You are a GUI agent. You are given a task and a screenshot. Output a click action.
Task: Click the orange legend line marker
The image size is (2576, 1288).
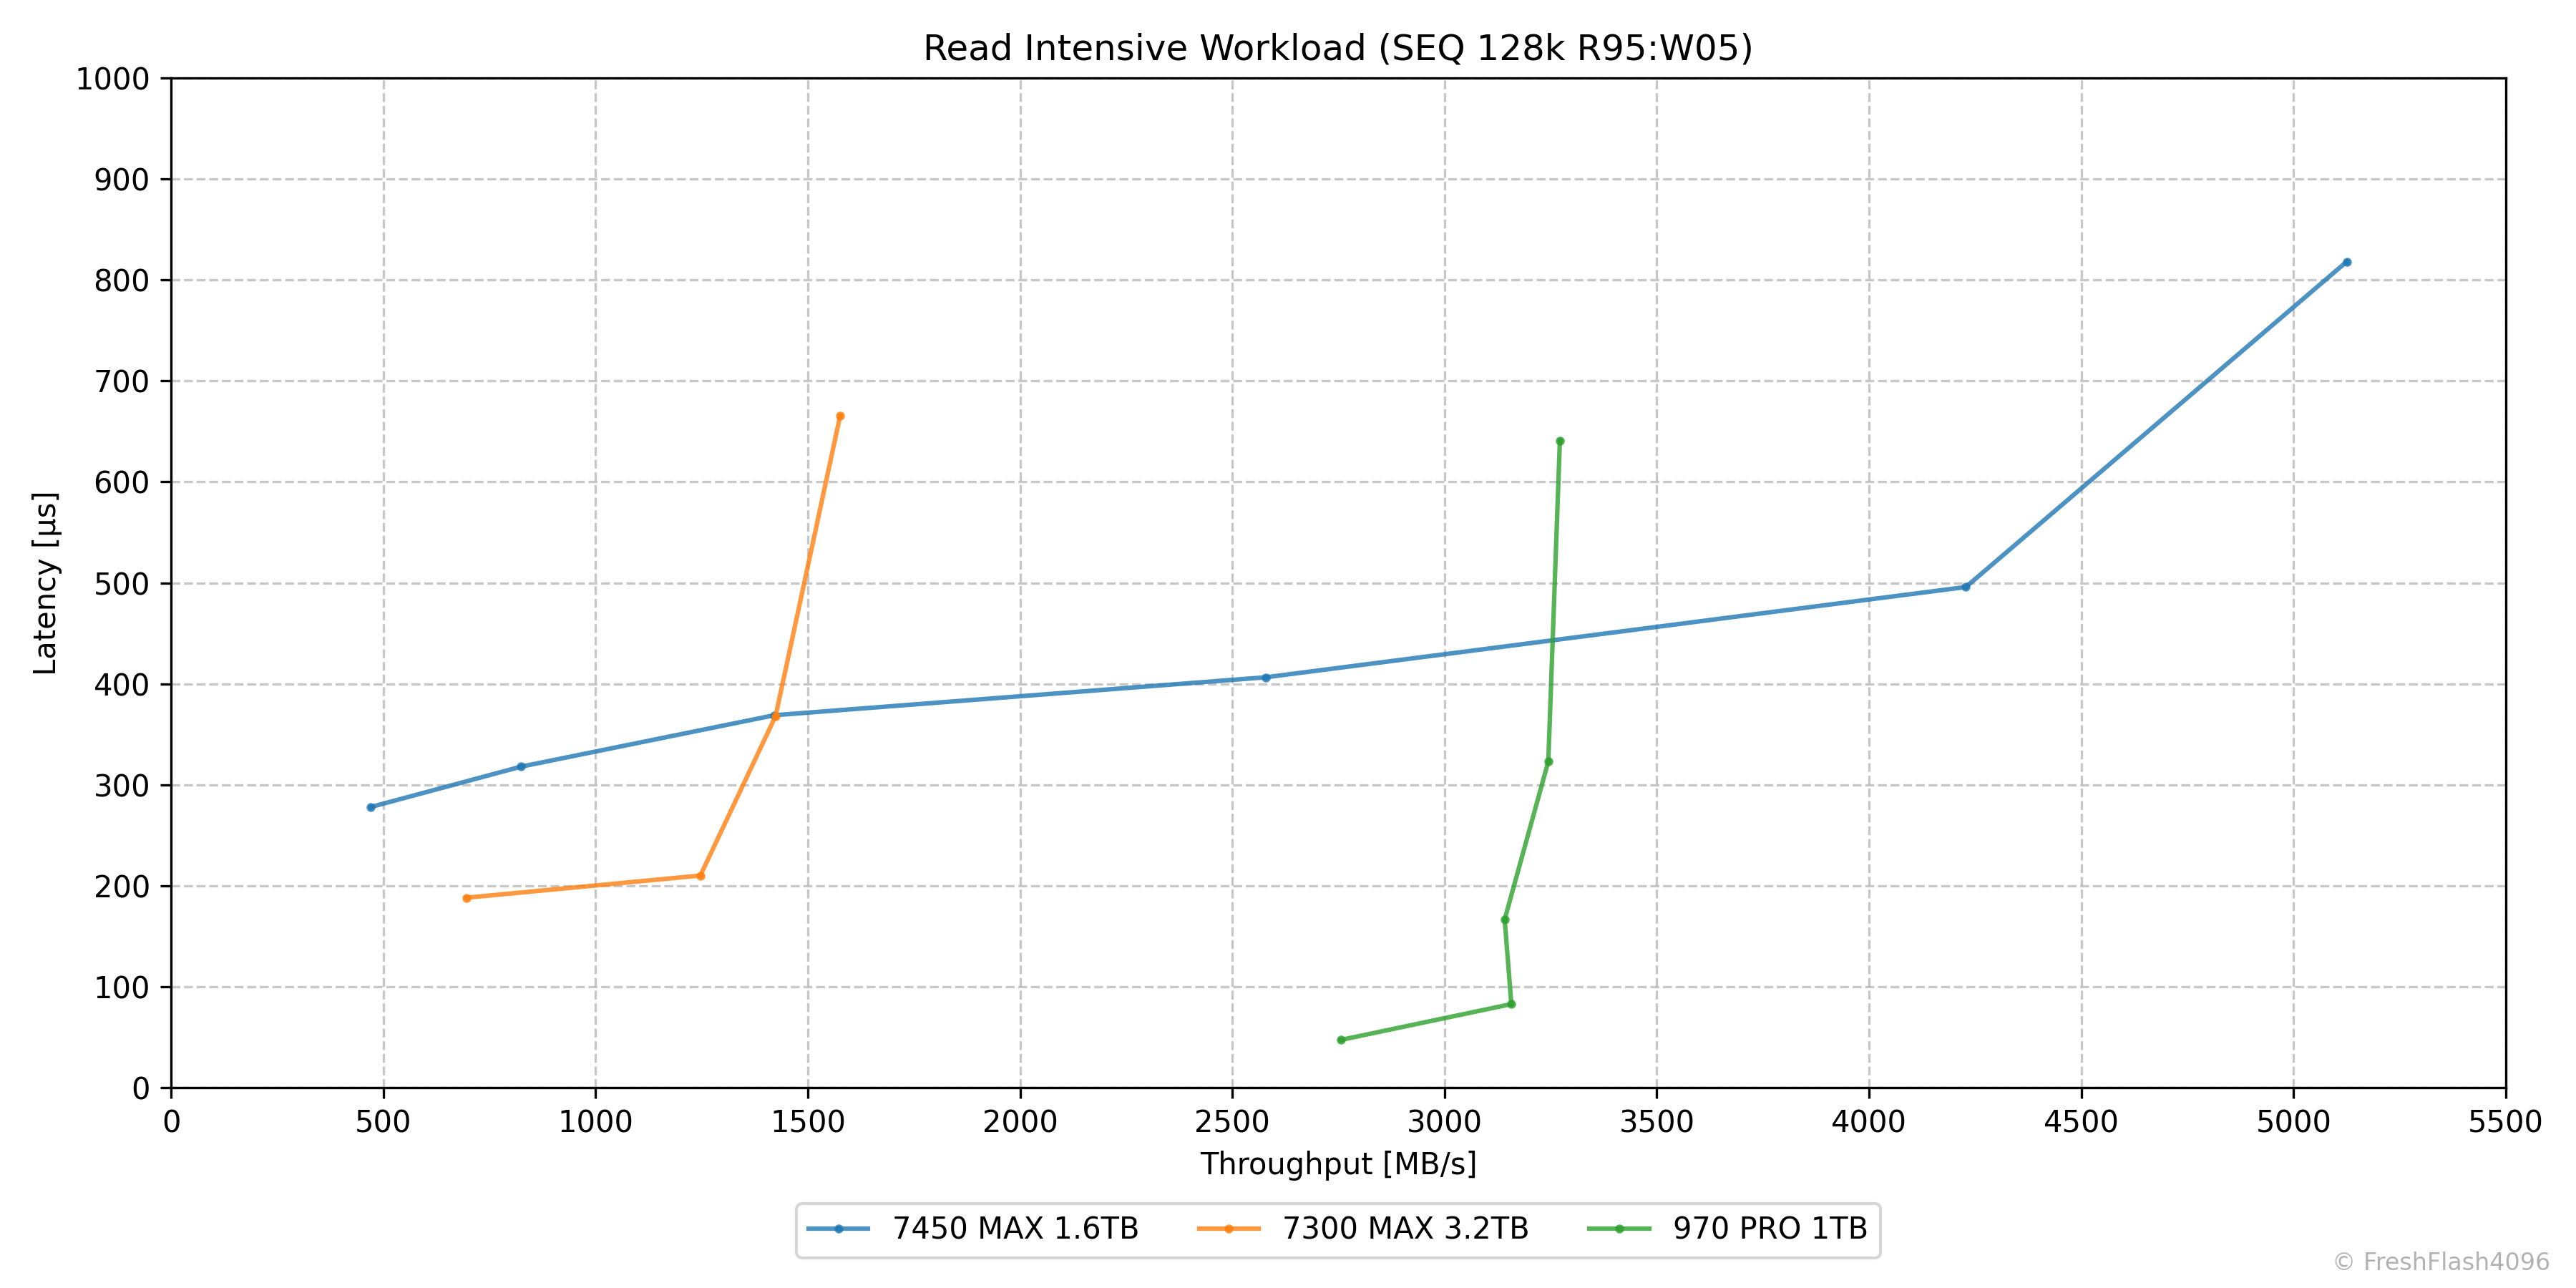tap(1228, 1228)
